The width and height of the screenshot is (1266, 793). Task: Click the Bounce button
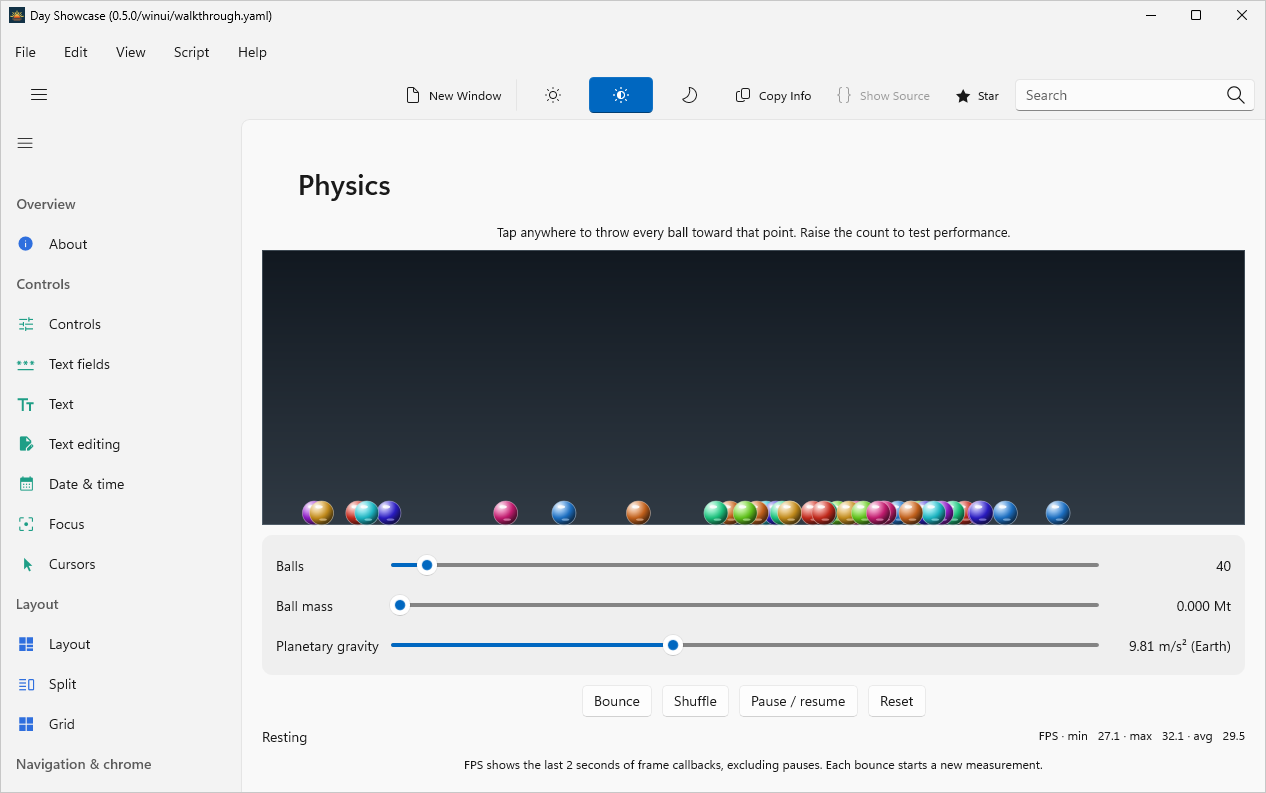617,701
